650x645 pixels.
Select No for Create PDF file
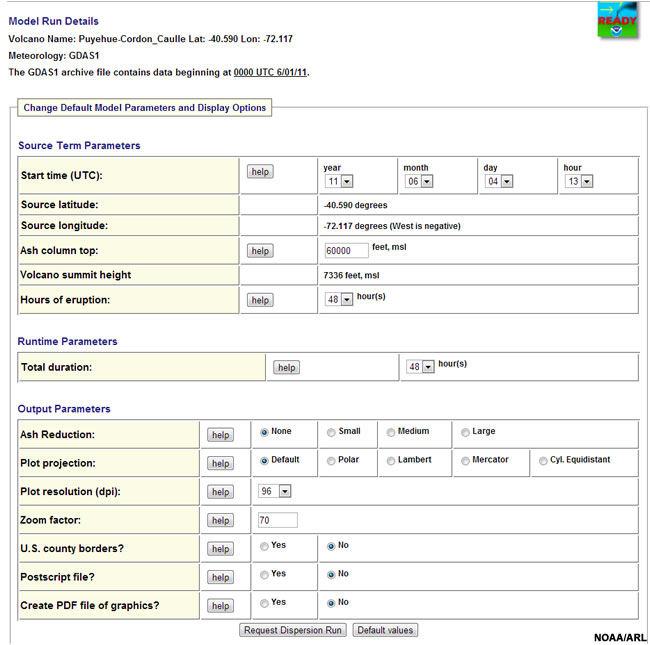coord(331,604)
